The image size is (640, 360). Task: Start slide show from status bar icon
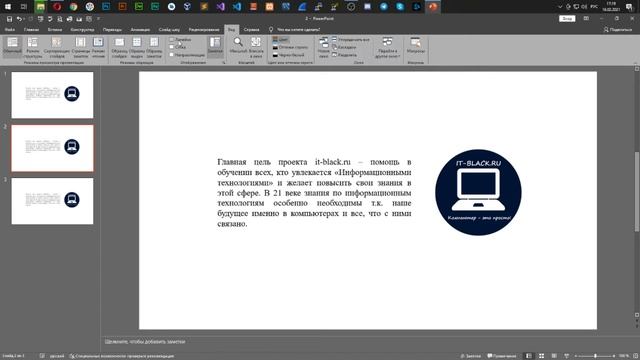tap(567, 356)
